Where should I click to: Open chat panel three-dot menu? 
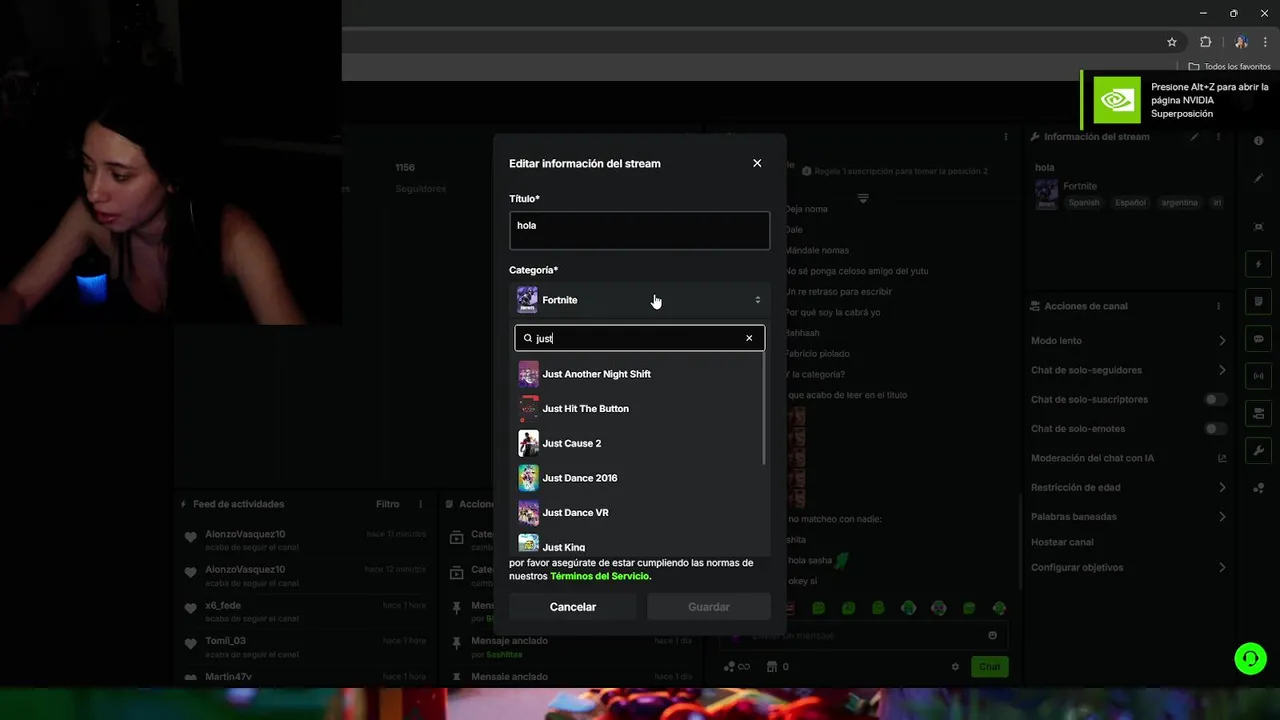coord(1006,137)
